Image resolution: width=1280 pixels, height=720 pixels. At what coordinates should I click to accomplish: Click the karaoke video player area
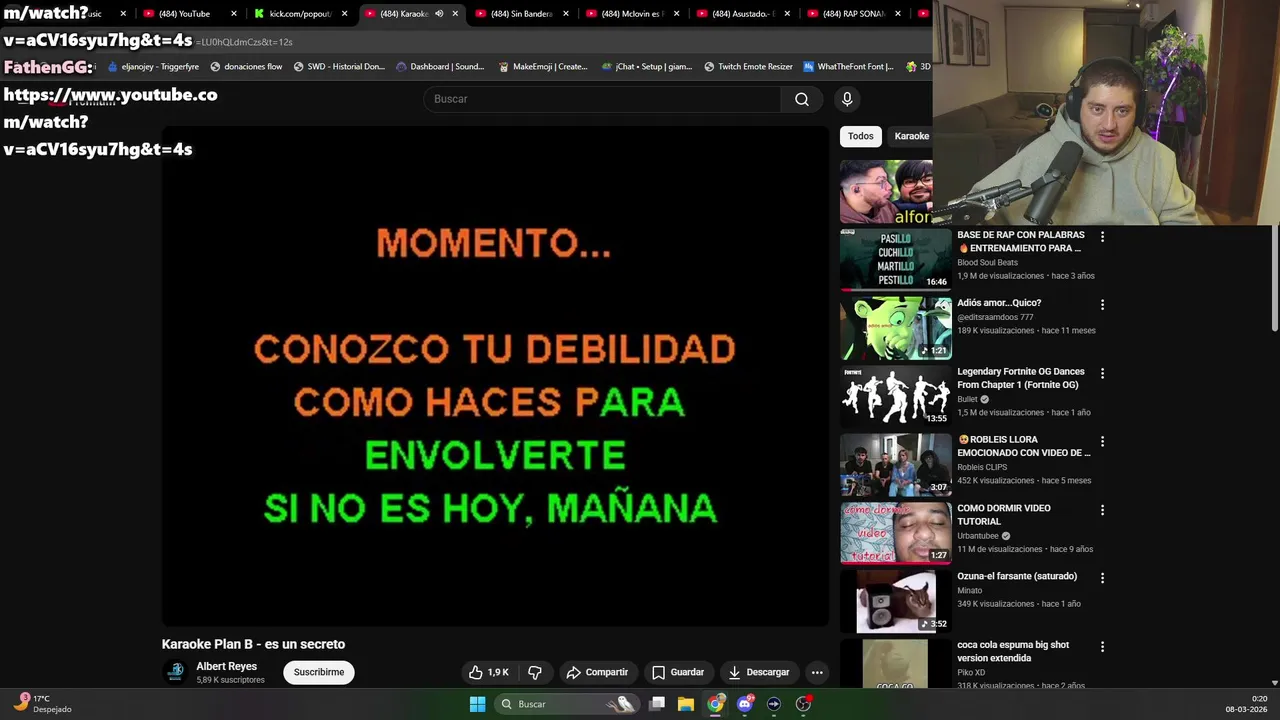(x=495, y=376)
